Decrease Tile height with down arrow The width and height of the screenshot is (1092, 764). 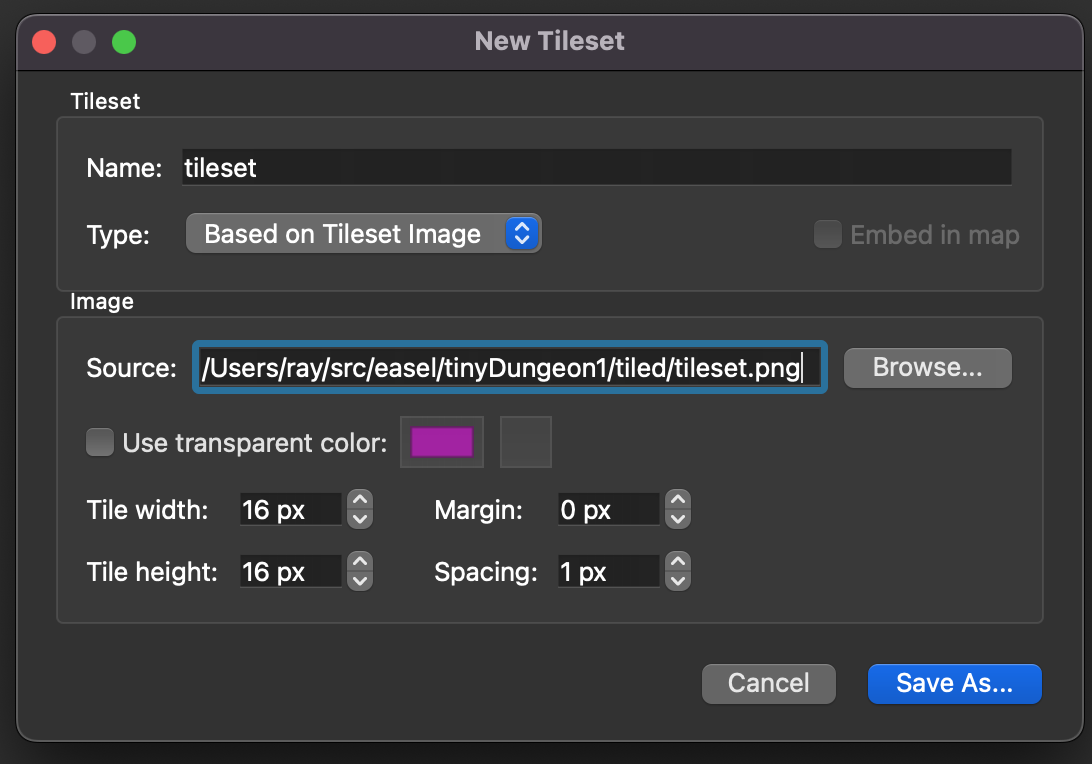click(360, 581)
